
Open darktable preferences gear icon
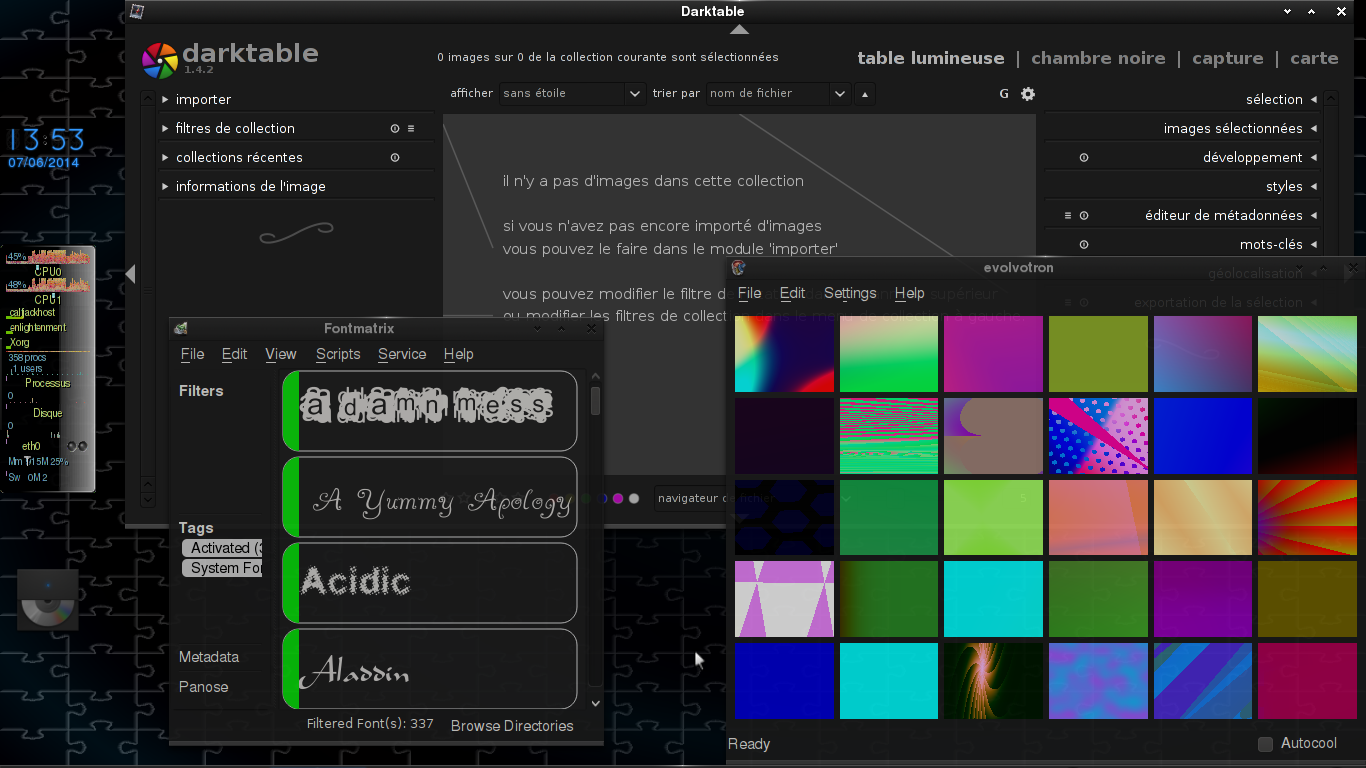(1028, 94)
